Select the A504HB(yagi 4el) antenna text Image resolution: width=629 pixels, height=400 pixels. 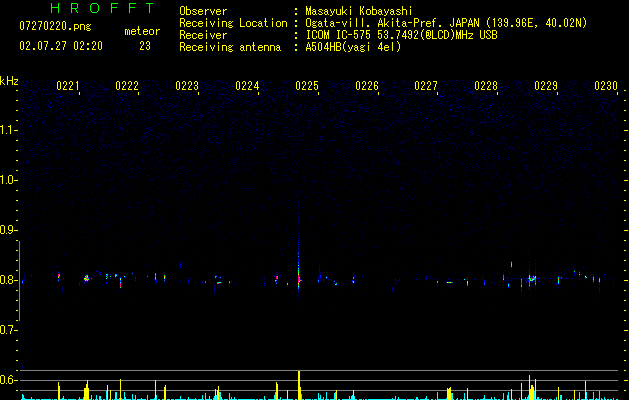353,47
